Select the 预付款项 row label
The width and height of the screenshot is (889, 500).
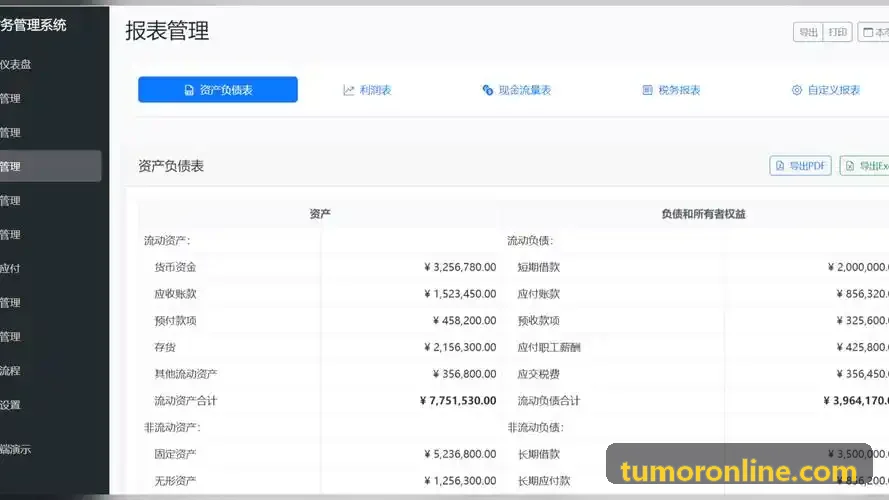175,320
